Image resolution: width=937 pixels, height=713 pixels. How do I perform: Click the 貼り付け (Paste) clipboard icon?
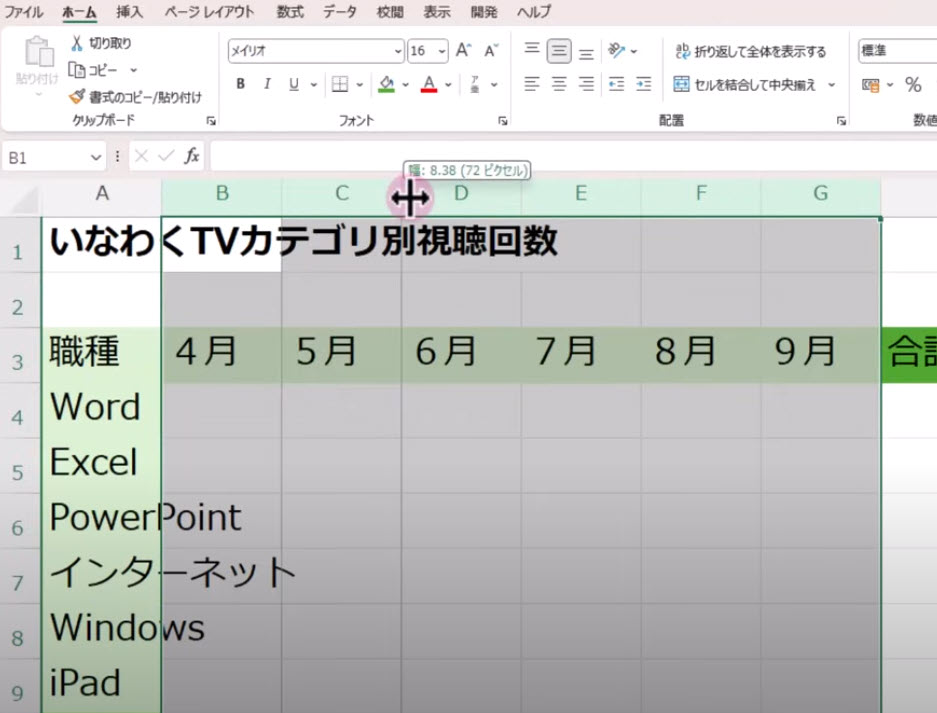tap(38, 51)
